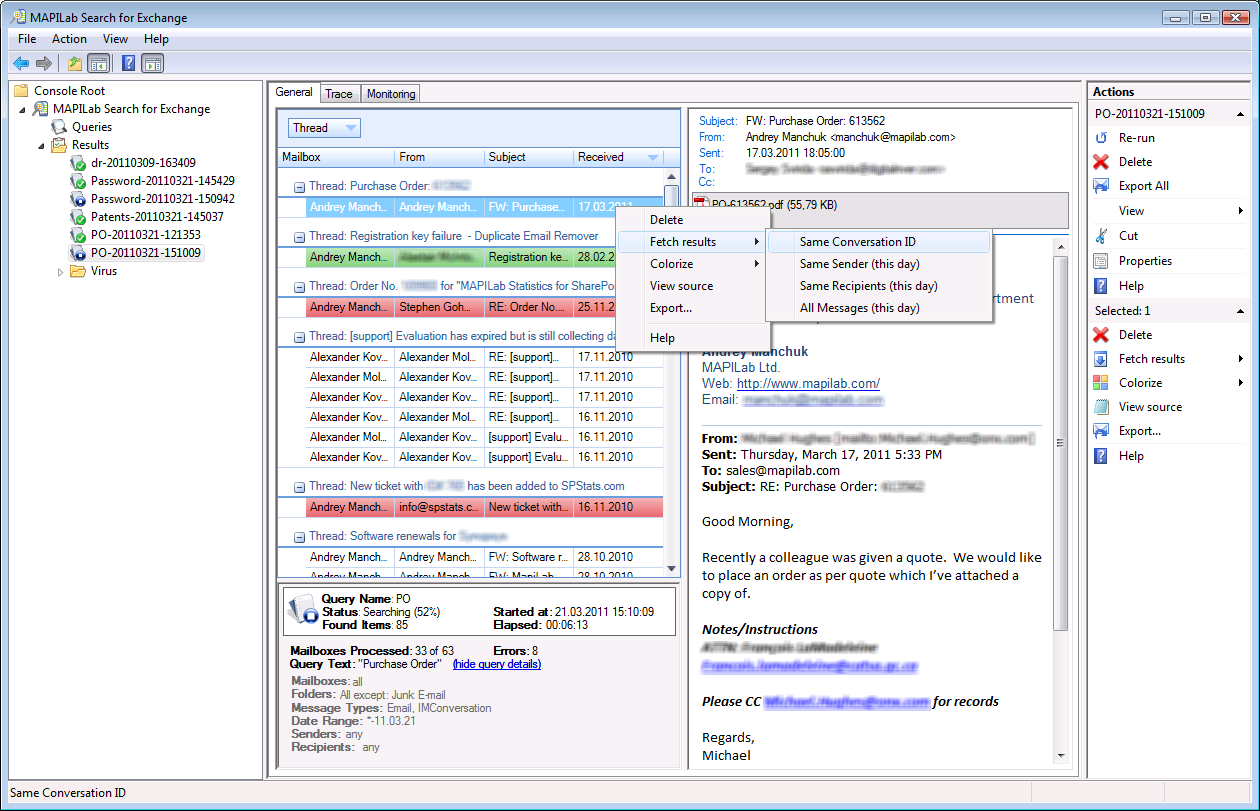The width and height of the screenshot is (1260, 811).
Task: Click the blue Help toolbar icon
Action: [128, 63]
